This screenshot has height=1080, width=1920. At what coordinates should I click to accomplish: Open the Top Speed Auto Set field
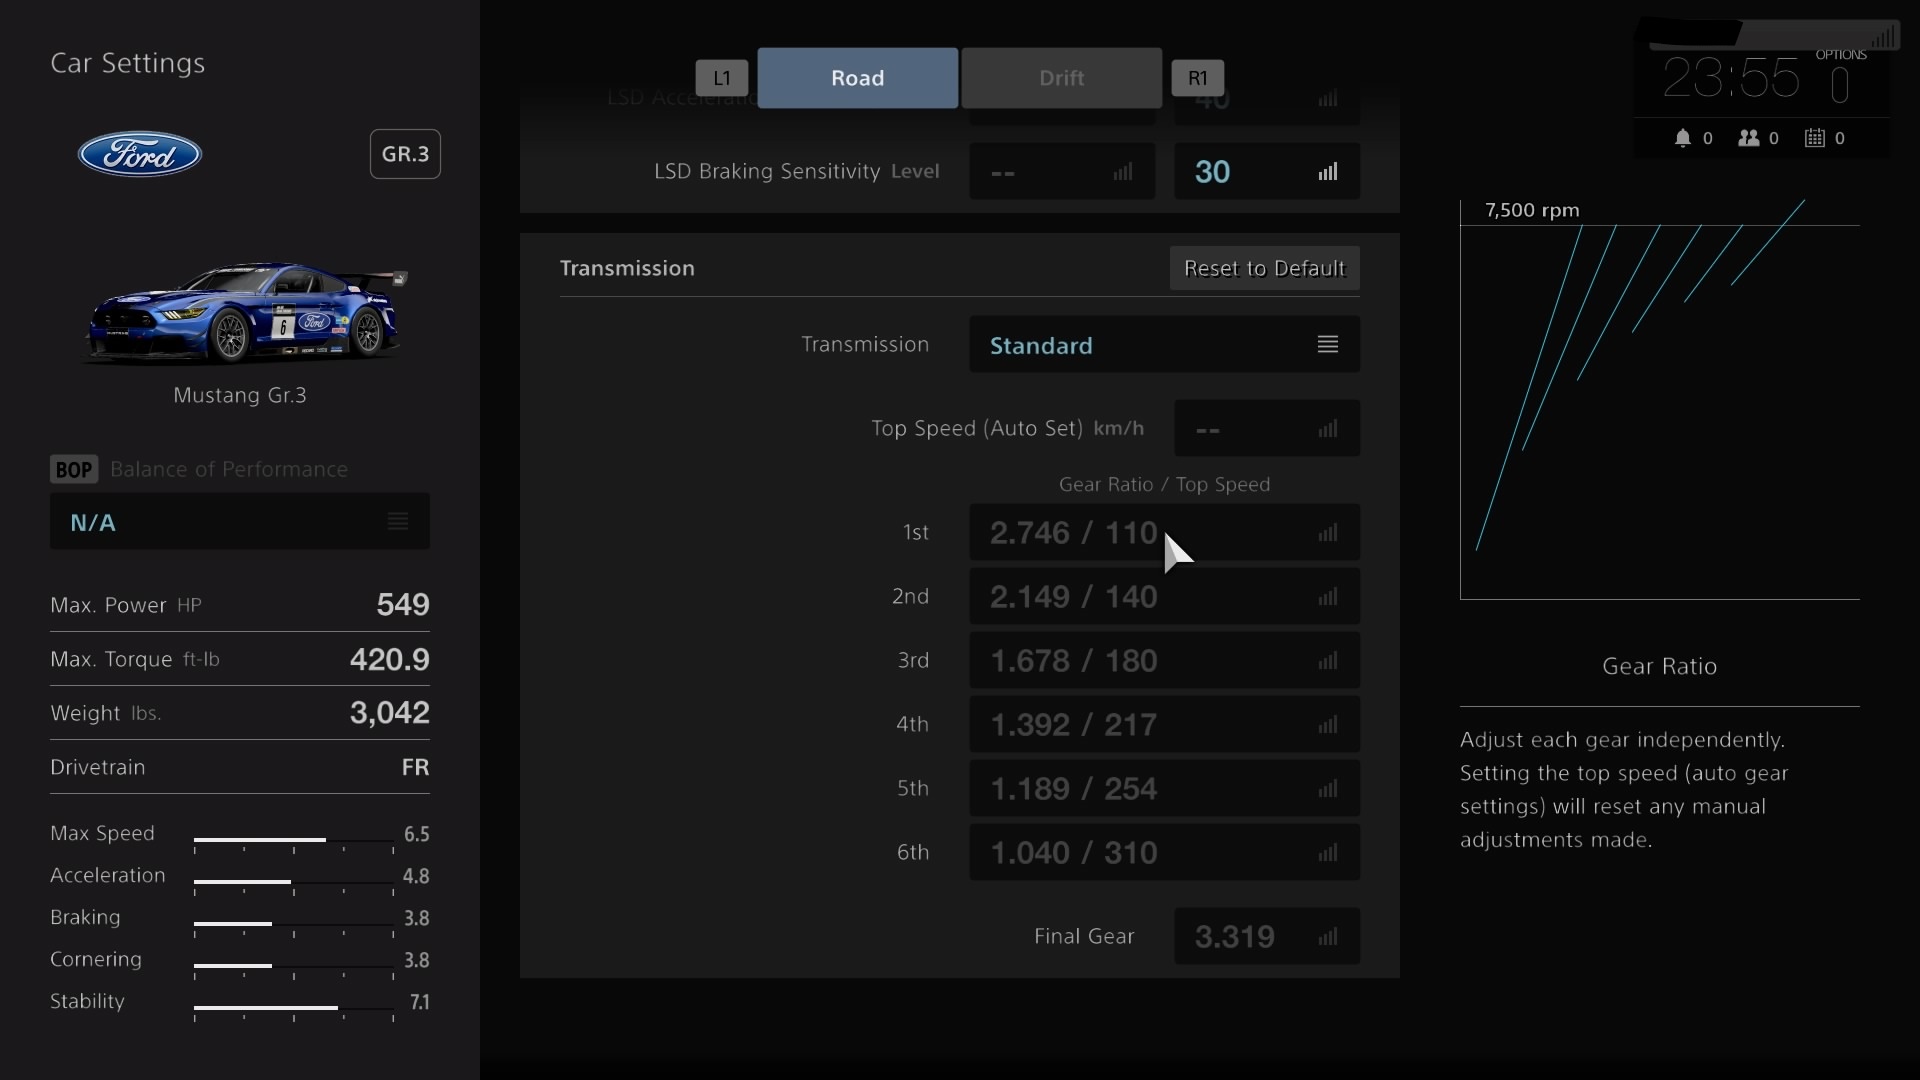click(1266, 429)
